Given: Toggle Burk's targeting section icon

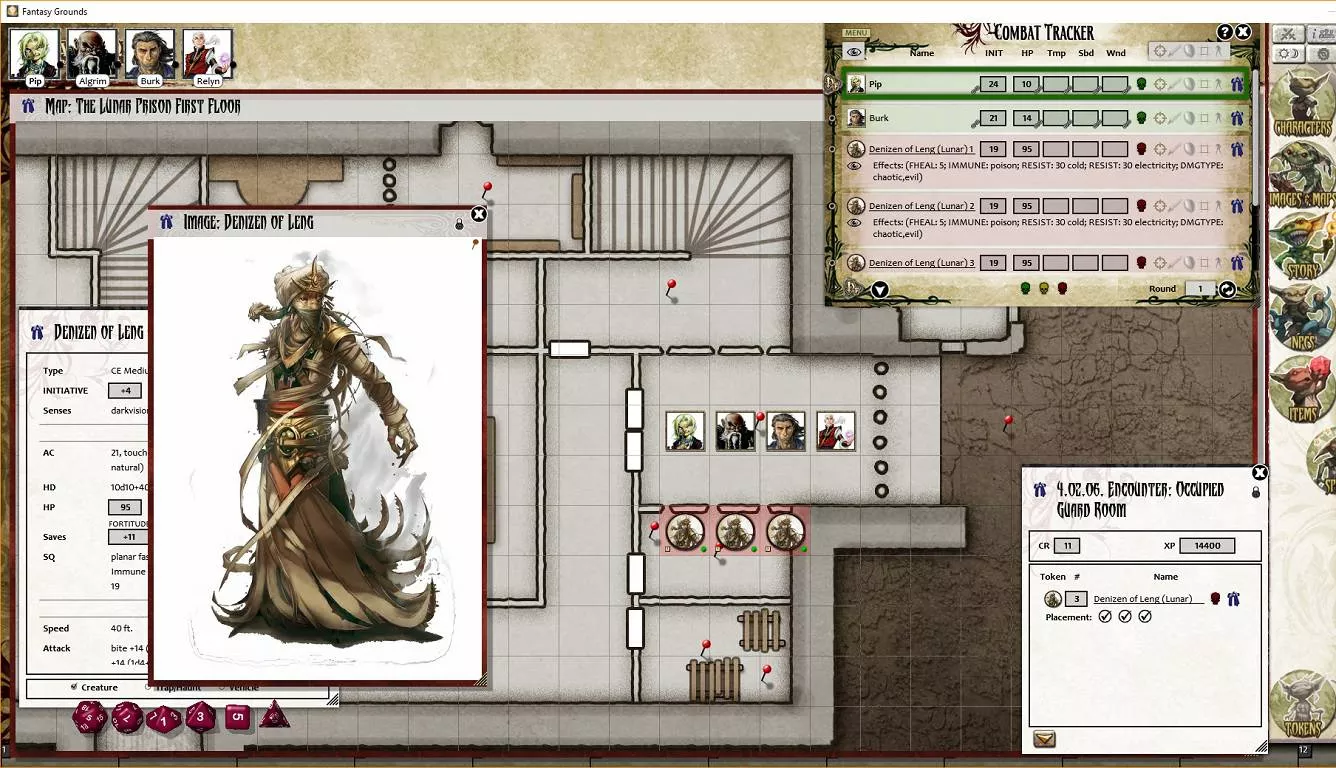Looking at the screenshot, I should click(1160, 118).
